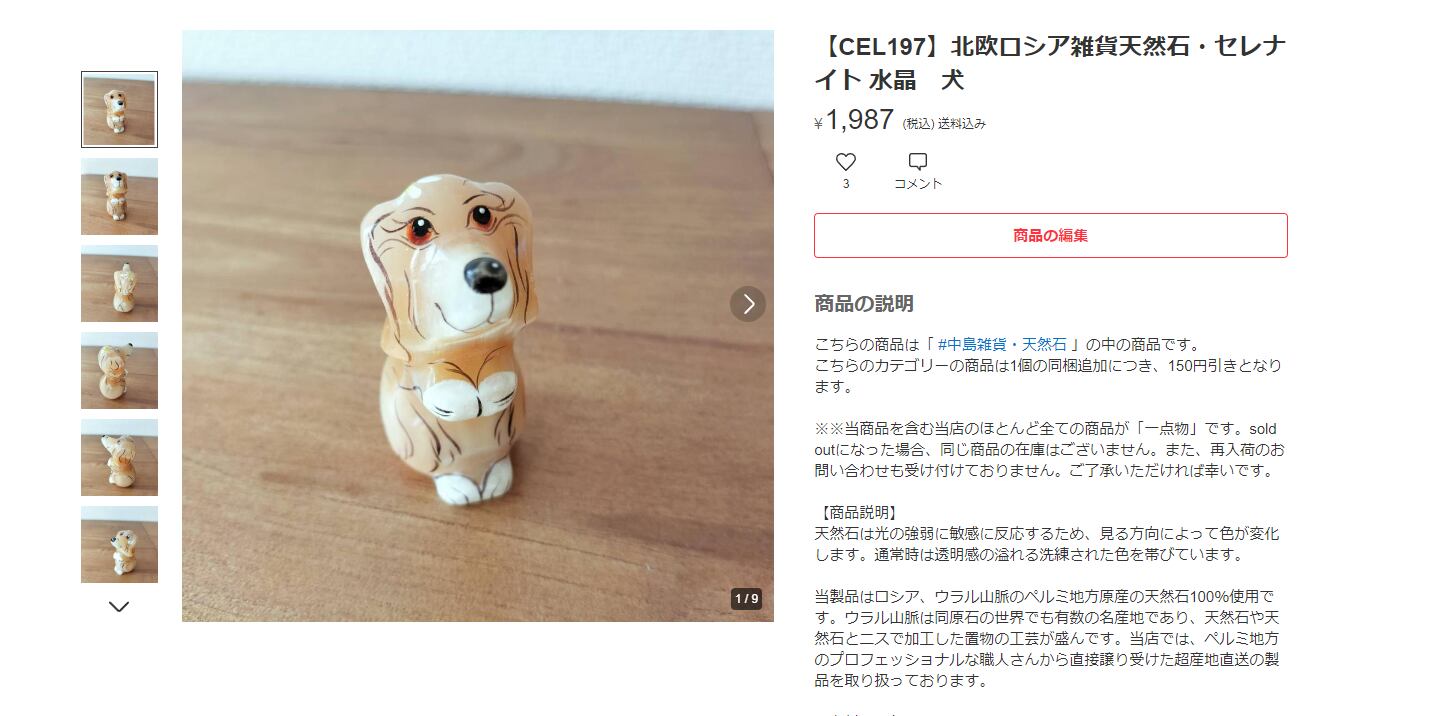Select sixth dog thumbnail
This screenshot has width=1450, height=716.
[x=119, y=545]
